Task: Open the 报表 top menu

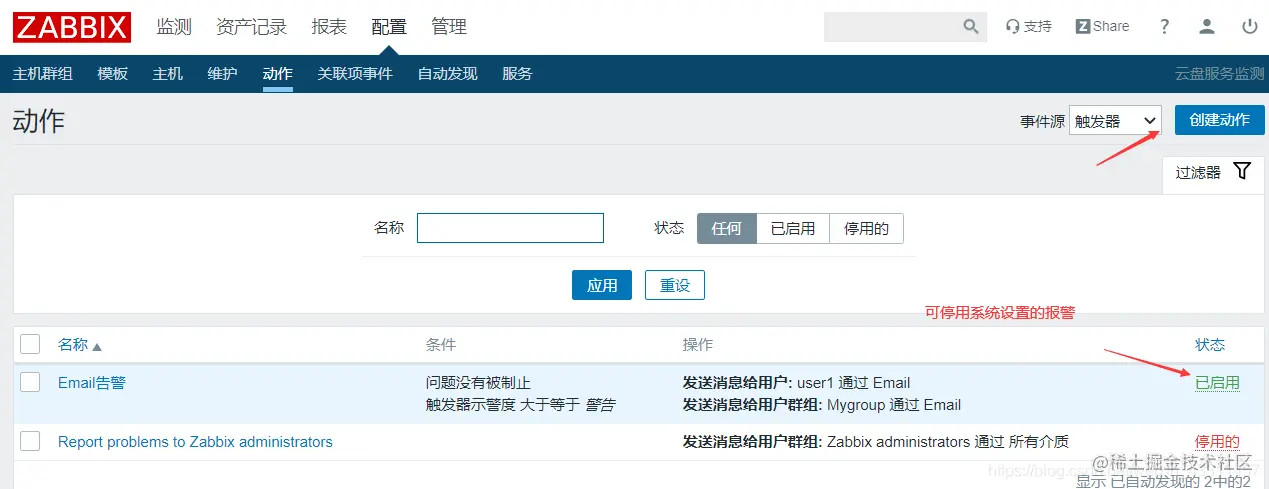Action: coord(329,27)
